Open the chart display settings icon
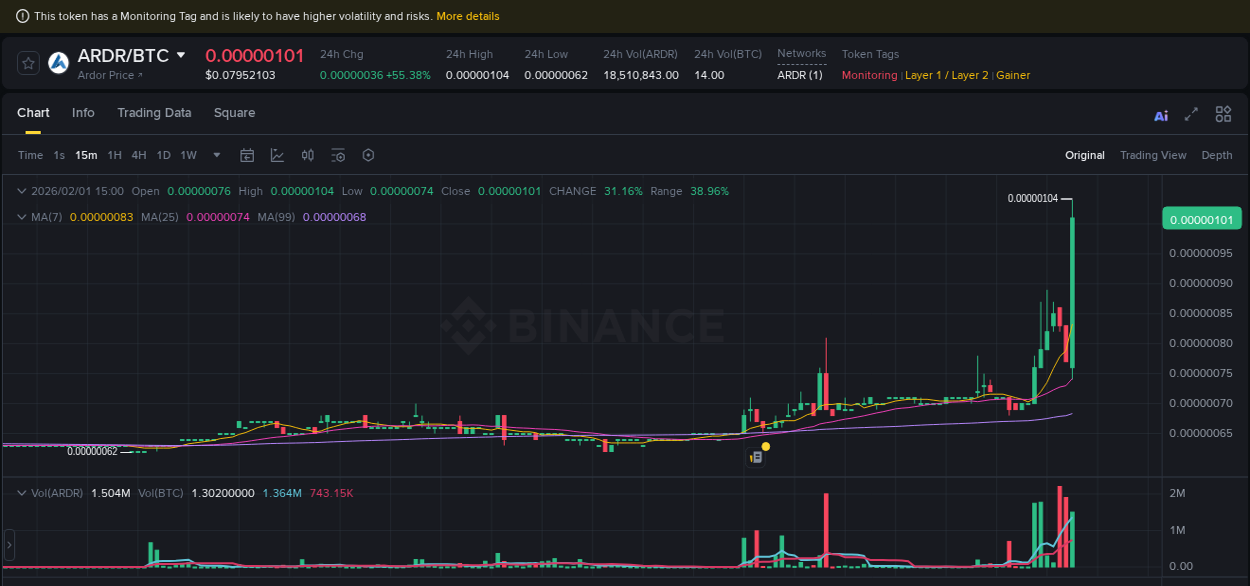 coord(338,155)
